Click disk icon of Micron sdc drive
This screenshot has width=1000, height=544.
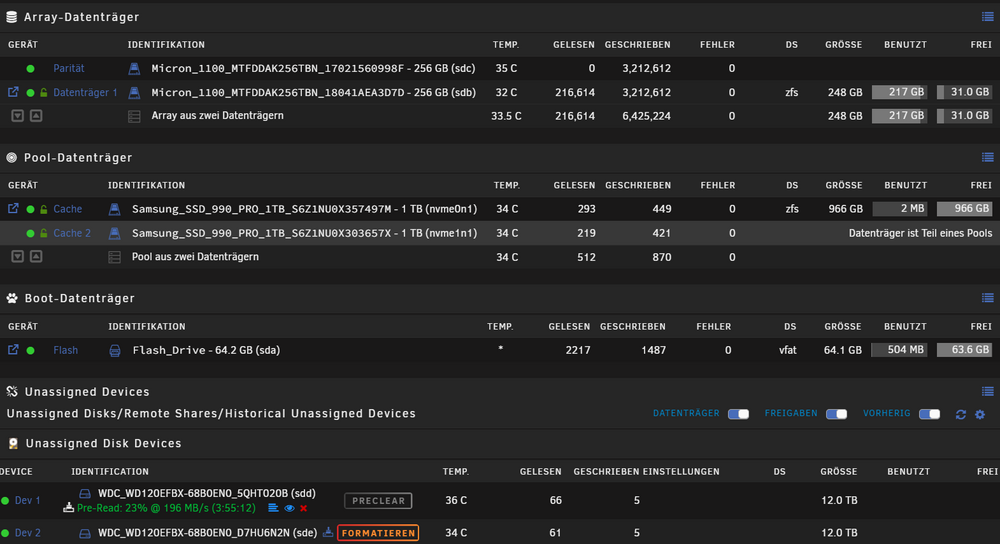[x=134, y=68]
